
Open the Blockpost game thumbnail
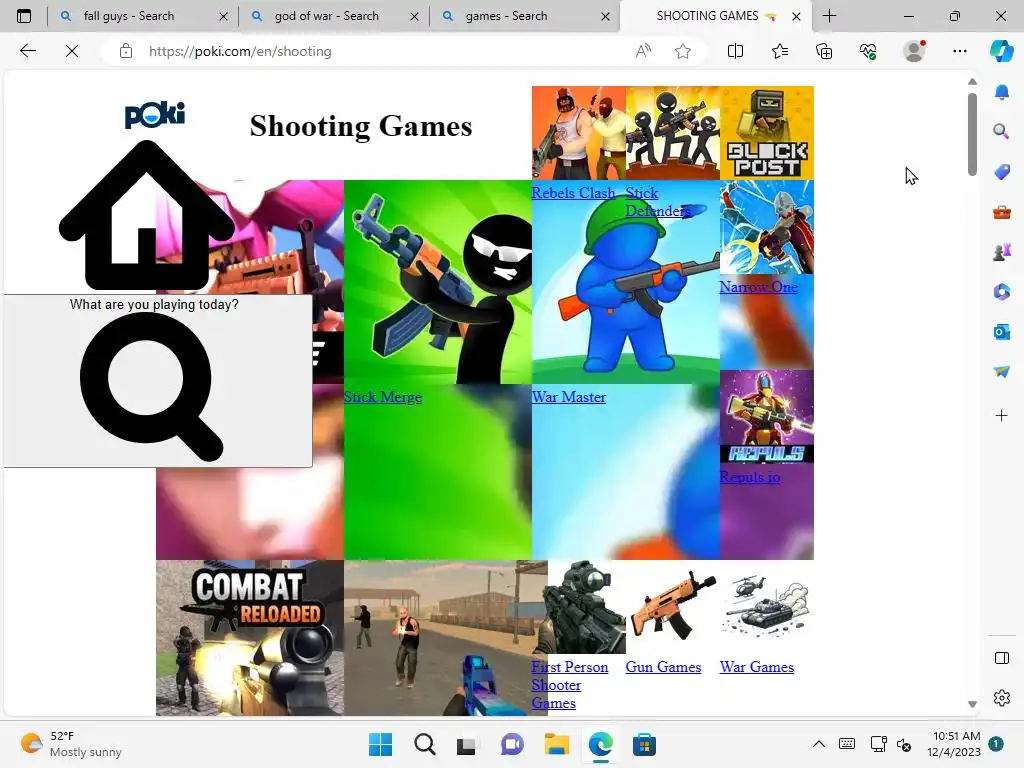(767, 133)
